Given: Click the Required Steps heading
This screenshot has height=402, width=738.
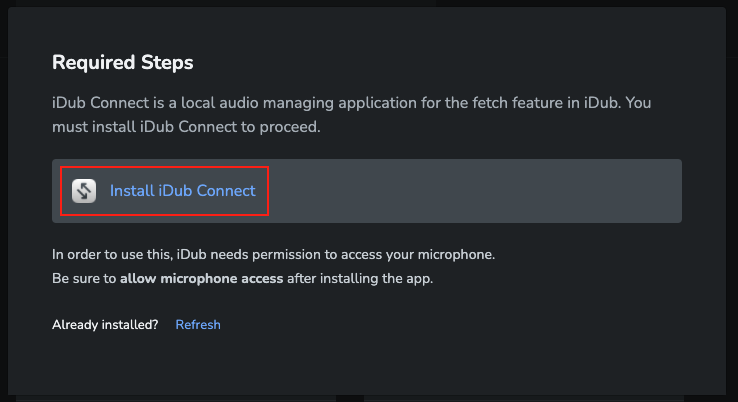Looking at the screenshot, I should click(122, 62).
